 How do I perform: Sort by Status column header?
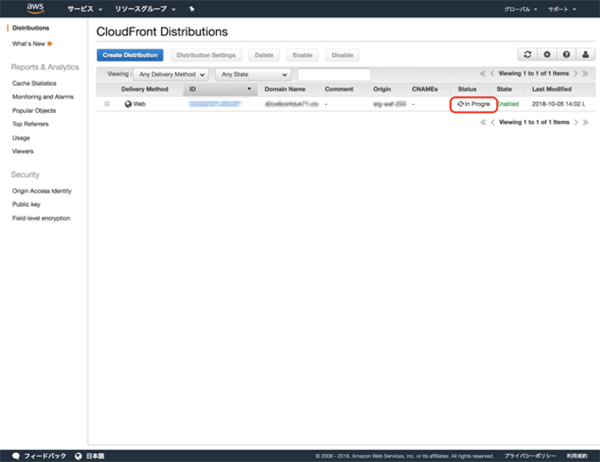click(x=467, y=89)
